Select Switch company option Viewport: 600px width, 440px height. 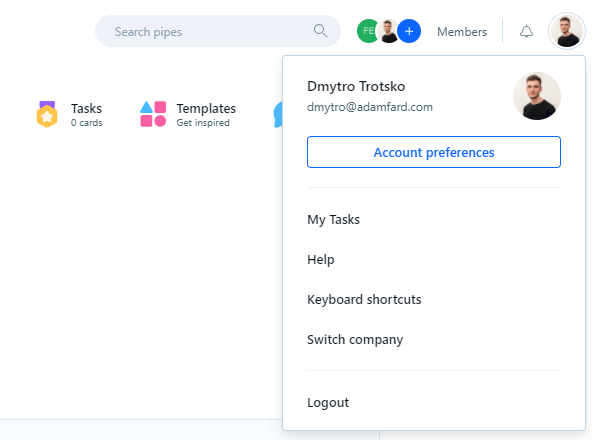[x=355, y=339]
